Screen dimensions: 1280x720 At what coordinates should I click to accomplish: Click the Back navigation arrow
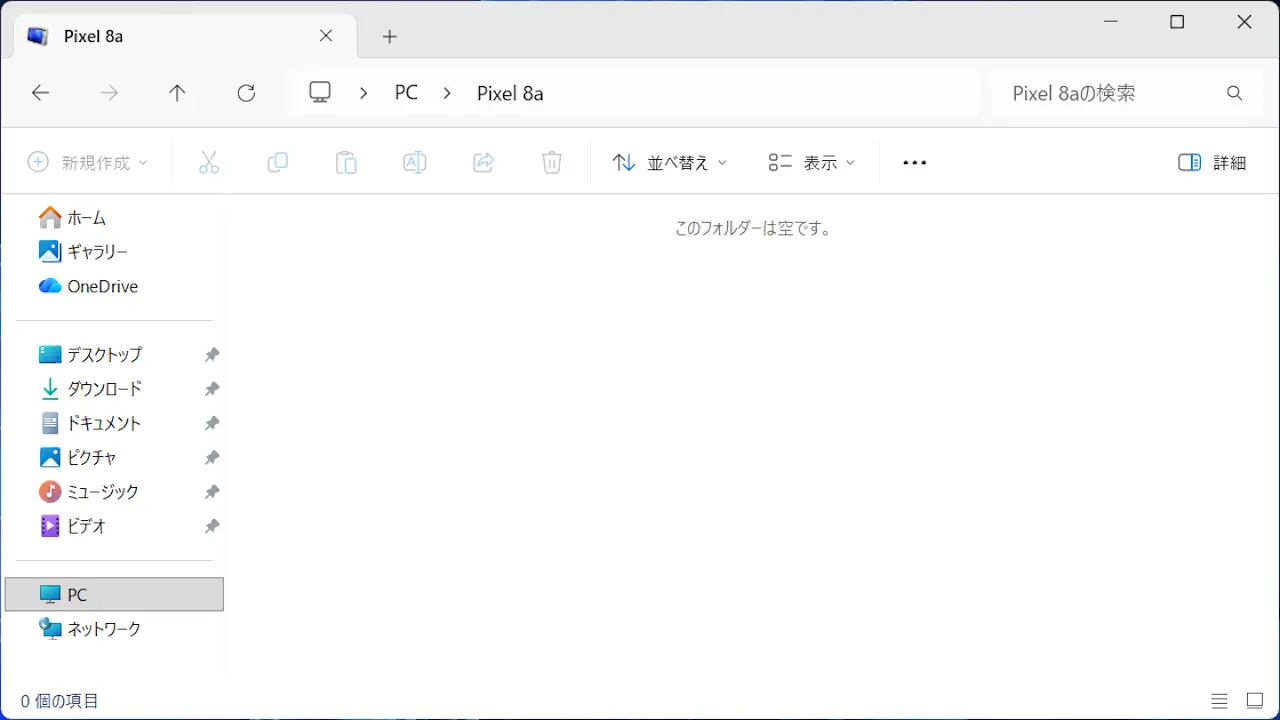pos(40,93)
